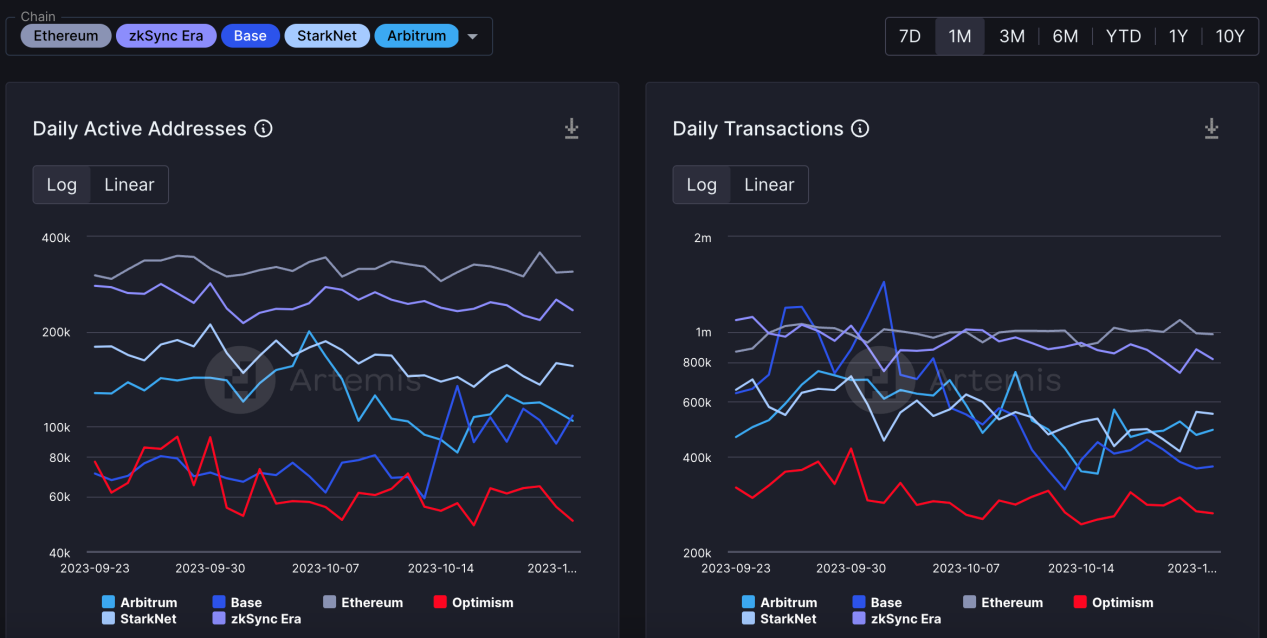Click Optimism red swatch in Daily Transactions legend
The width and height of the screenshot is (1267, 638).
point(1080,602)
